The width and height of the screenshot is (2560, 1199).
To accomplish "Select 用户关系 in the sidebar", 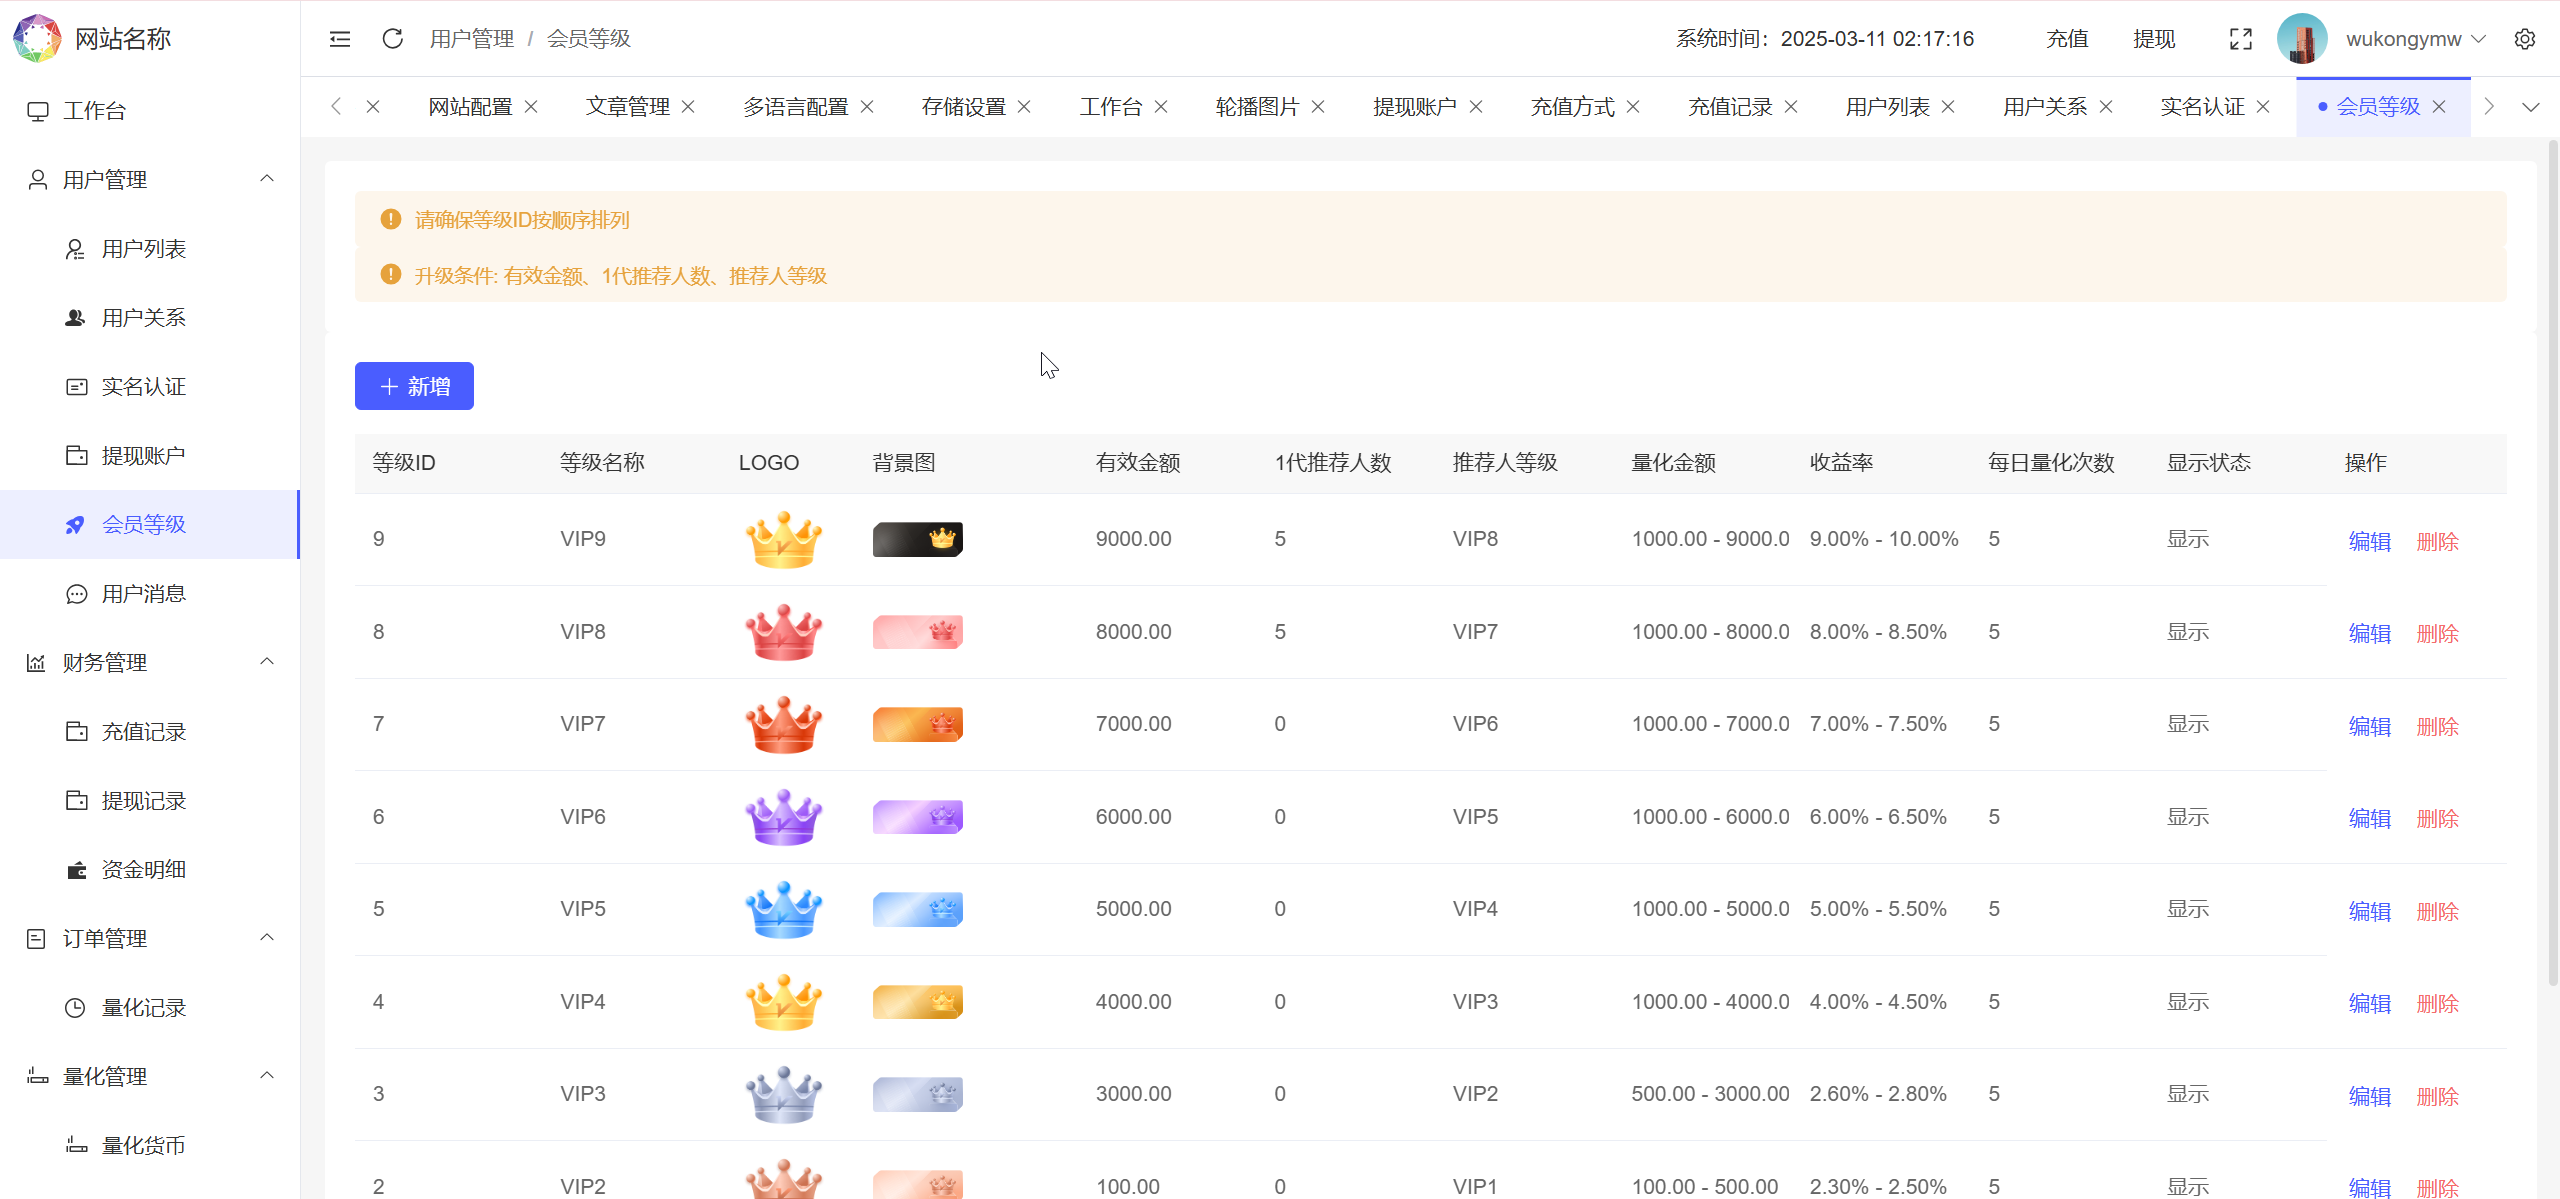I will [143, 317].
